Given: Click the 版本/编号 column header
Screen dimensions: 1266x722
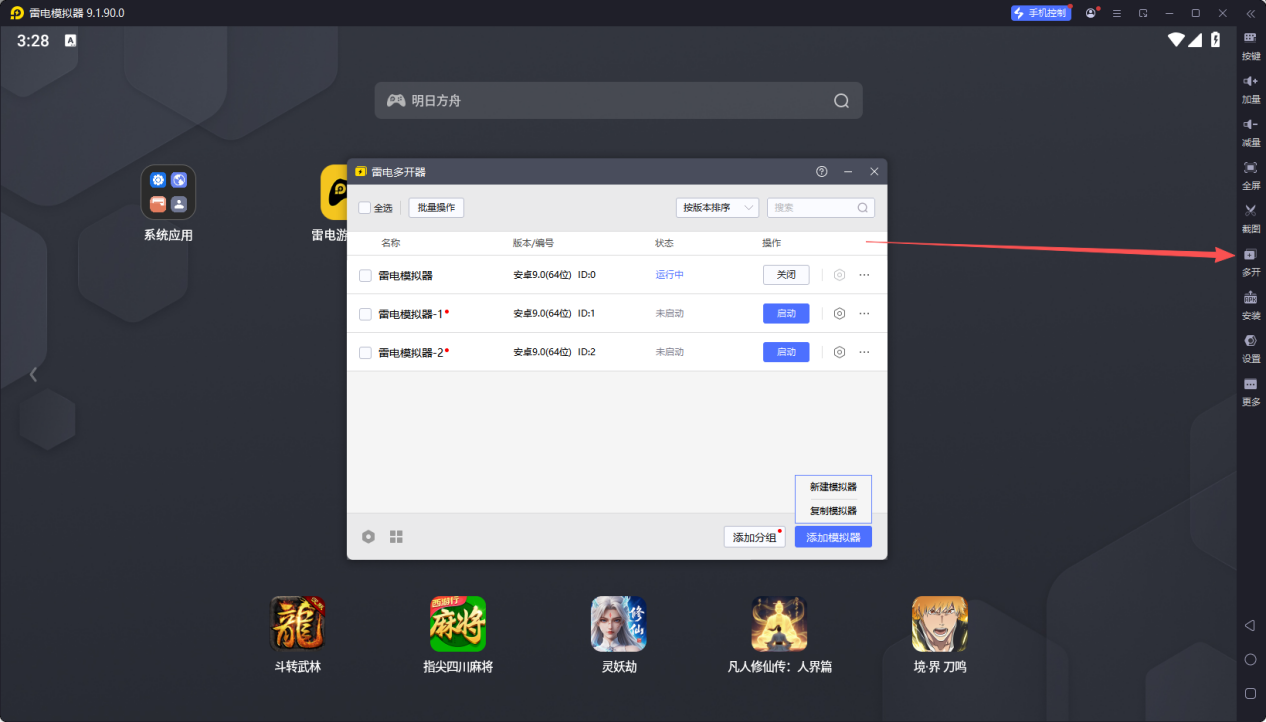Looking at the screenshot, I should pyautogui.click(x=533, y=243).
